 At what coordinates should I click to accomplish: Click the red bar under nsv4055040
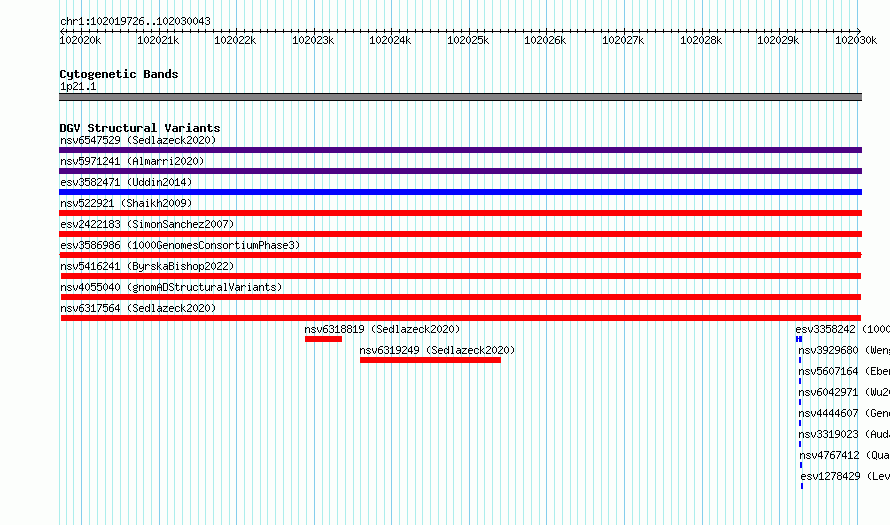pos(461,297)
